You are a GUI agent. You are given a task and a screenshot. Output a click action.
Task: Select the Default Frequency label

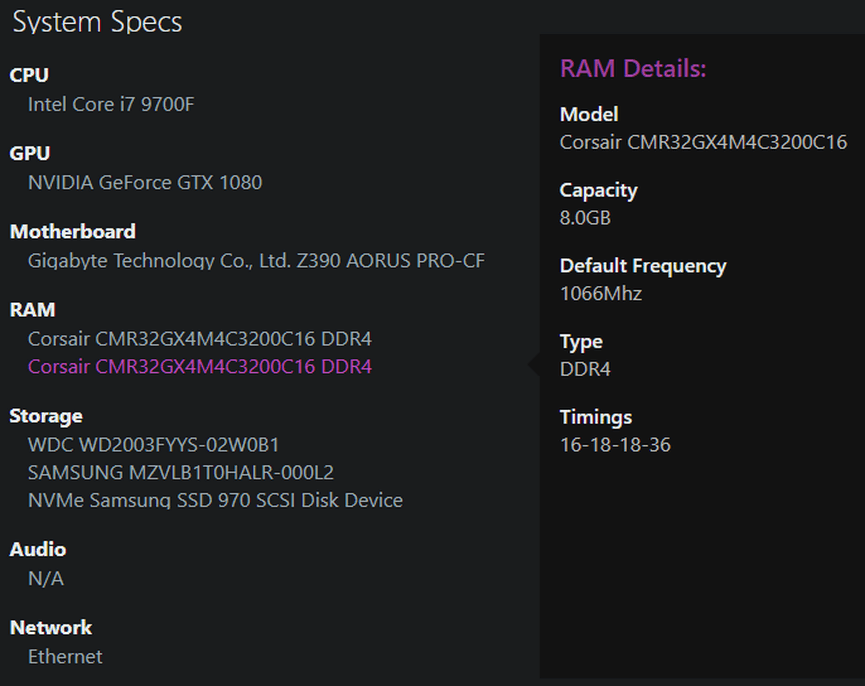(643, 266)
